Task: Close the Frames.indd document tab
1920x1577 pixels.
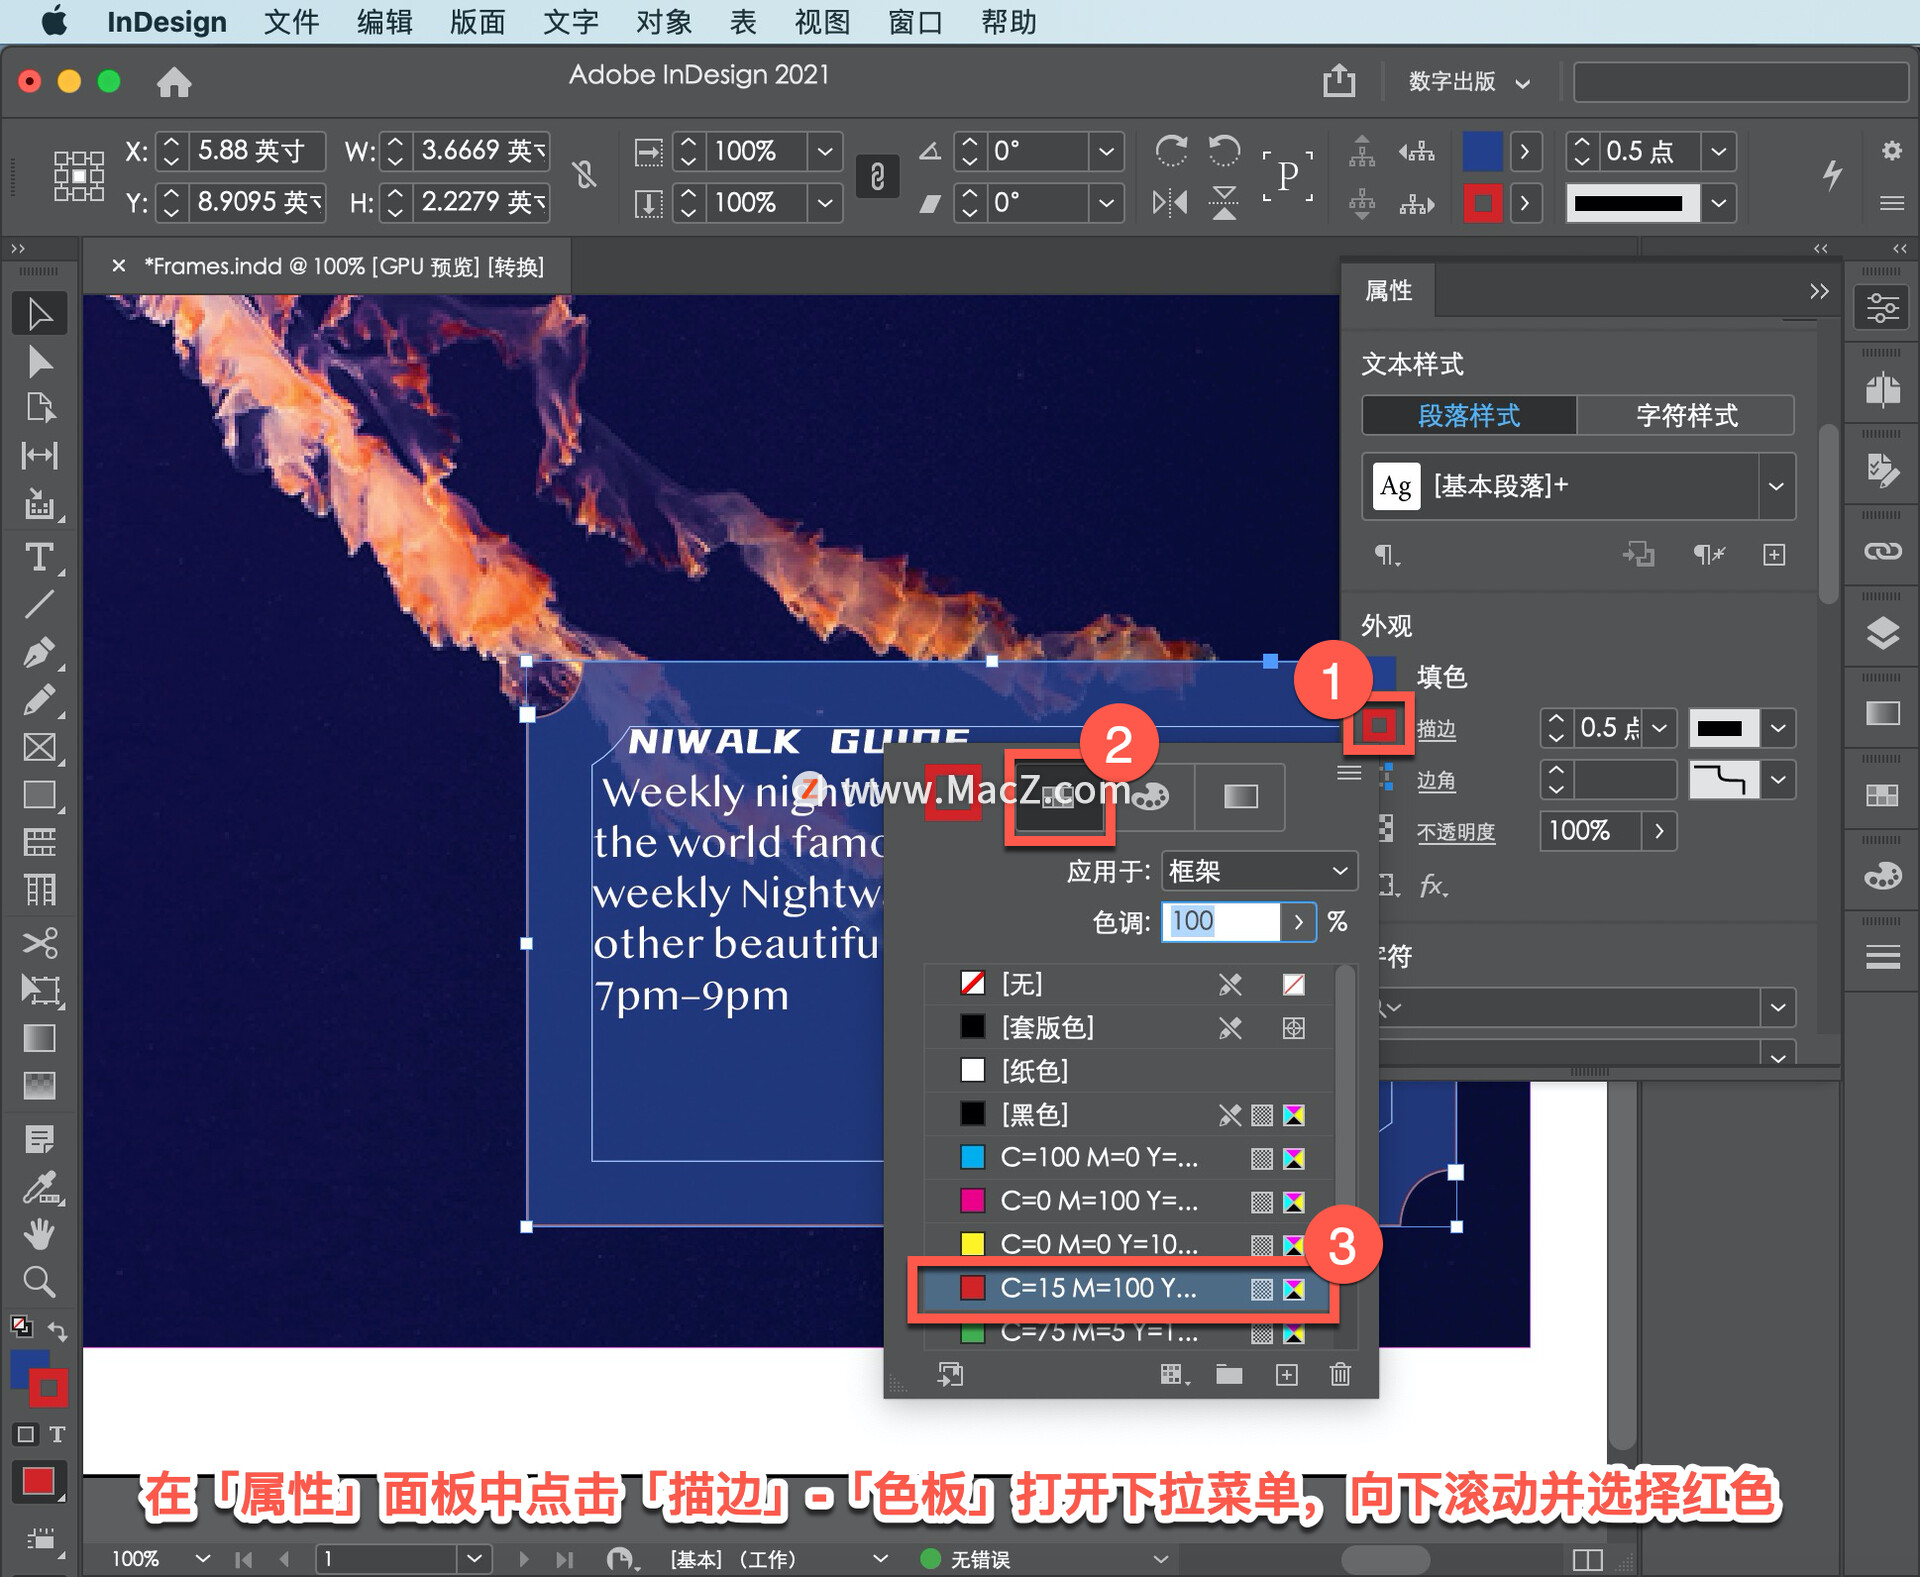Action: (x=119, y=266)
